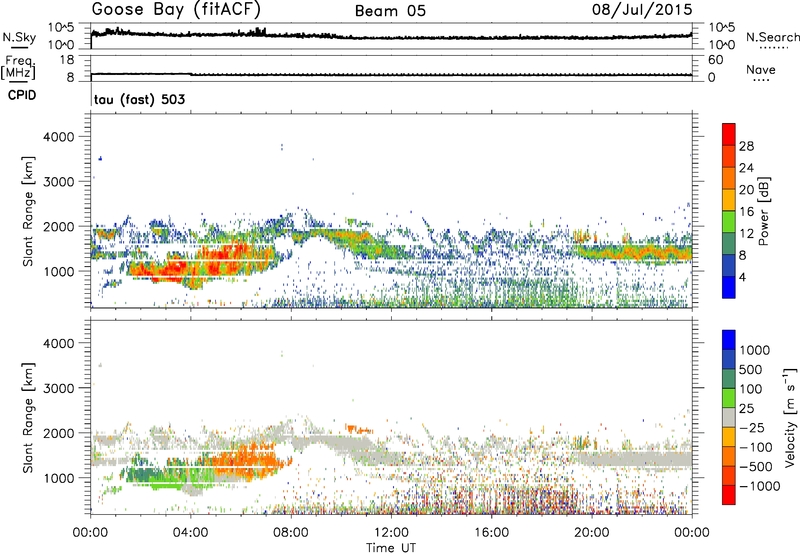Click the 3000 tick of power panel
Viewport: 800px width, 554px height.
pyautogui.click(x=59, y=182)
